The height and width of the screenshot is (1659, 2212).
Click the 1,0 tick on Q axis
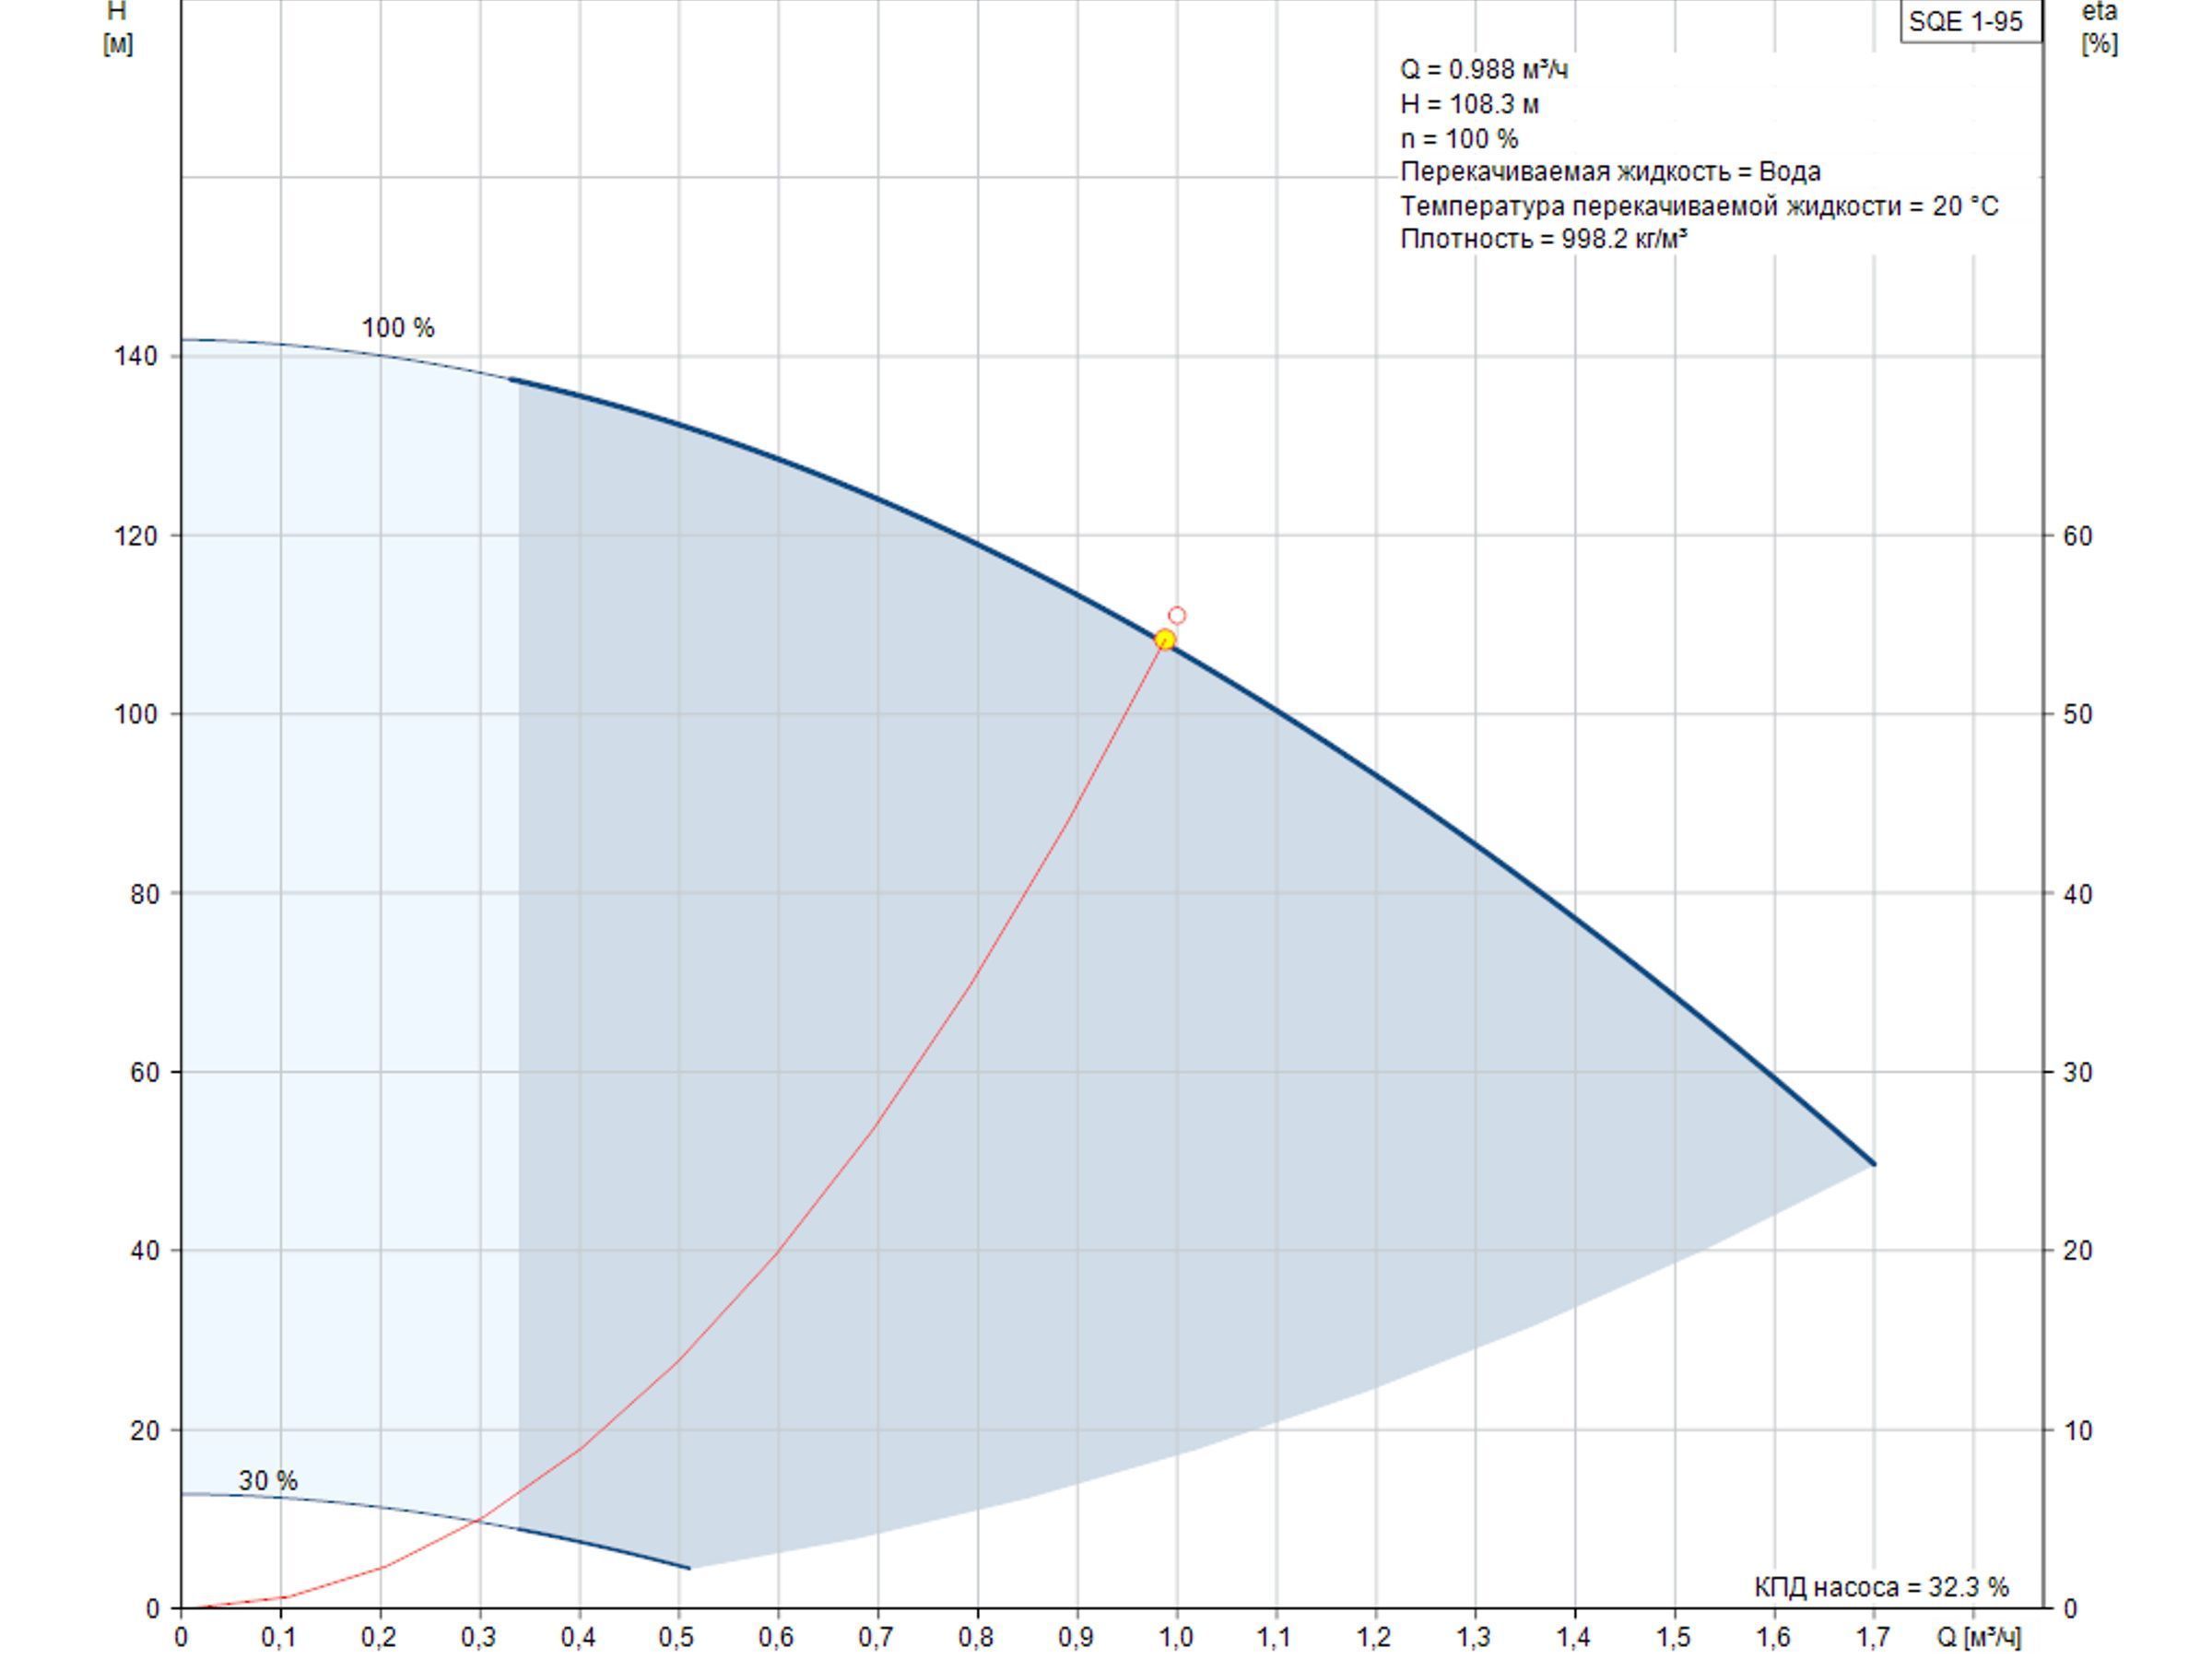[x=1176, y=1637]
